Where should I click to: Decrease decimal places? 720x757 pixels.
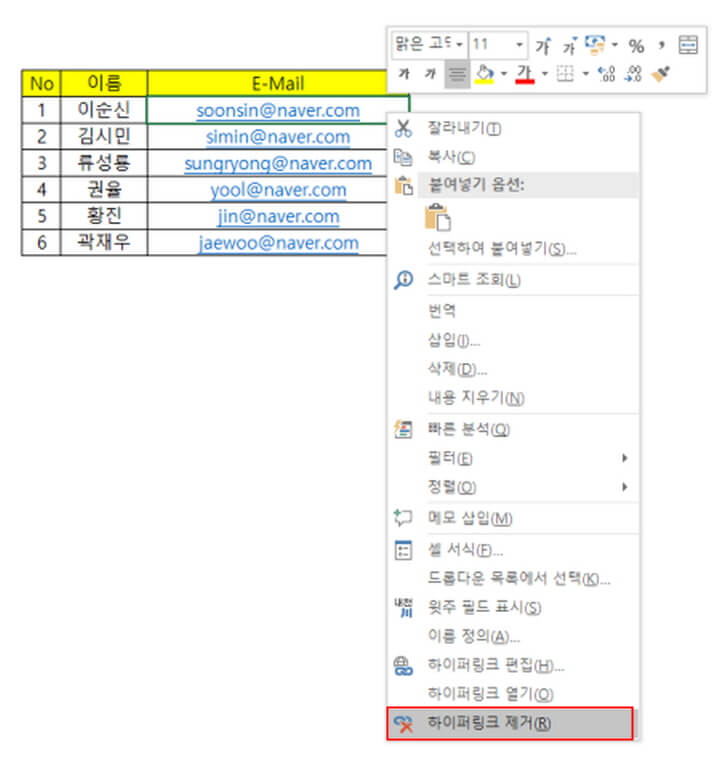coord(634,74)
